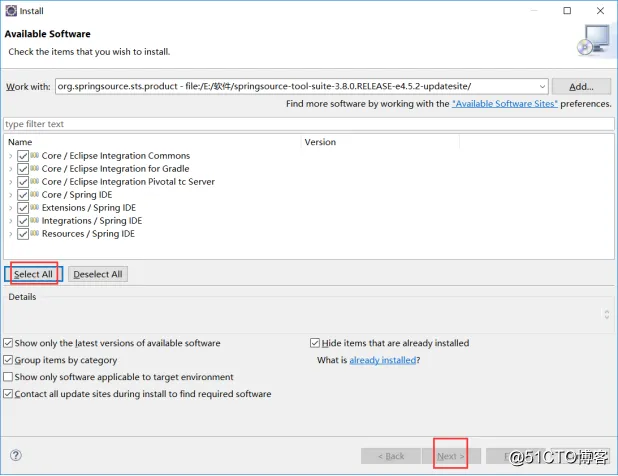Expand Resources / Spring IDE tree node
Image resolution: width=618 pixels, height=476 pixels.
click(x=11, y=234)
